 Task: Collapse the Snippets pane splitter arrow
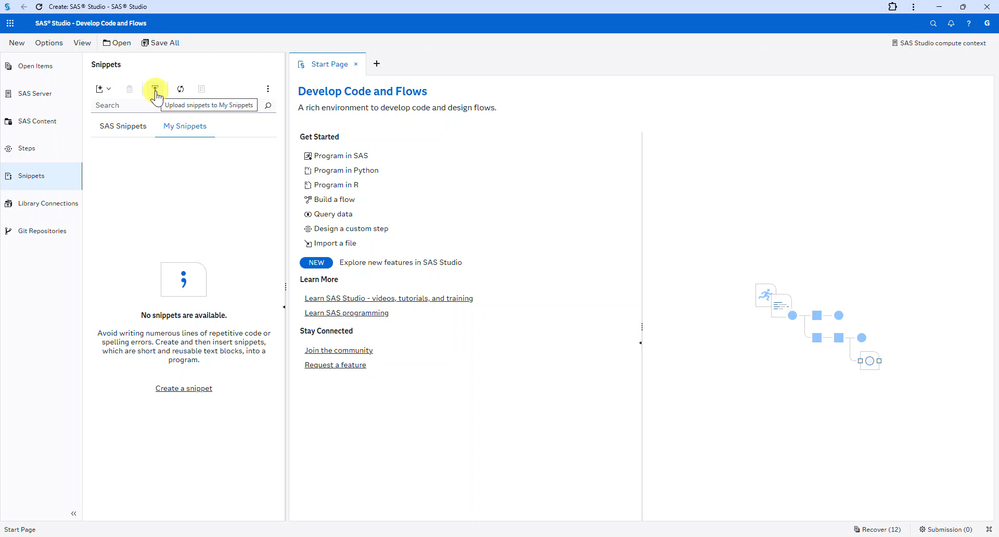pos(284,307)
